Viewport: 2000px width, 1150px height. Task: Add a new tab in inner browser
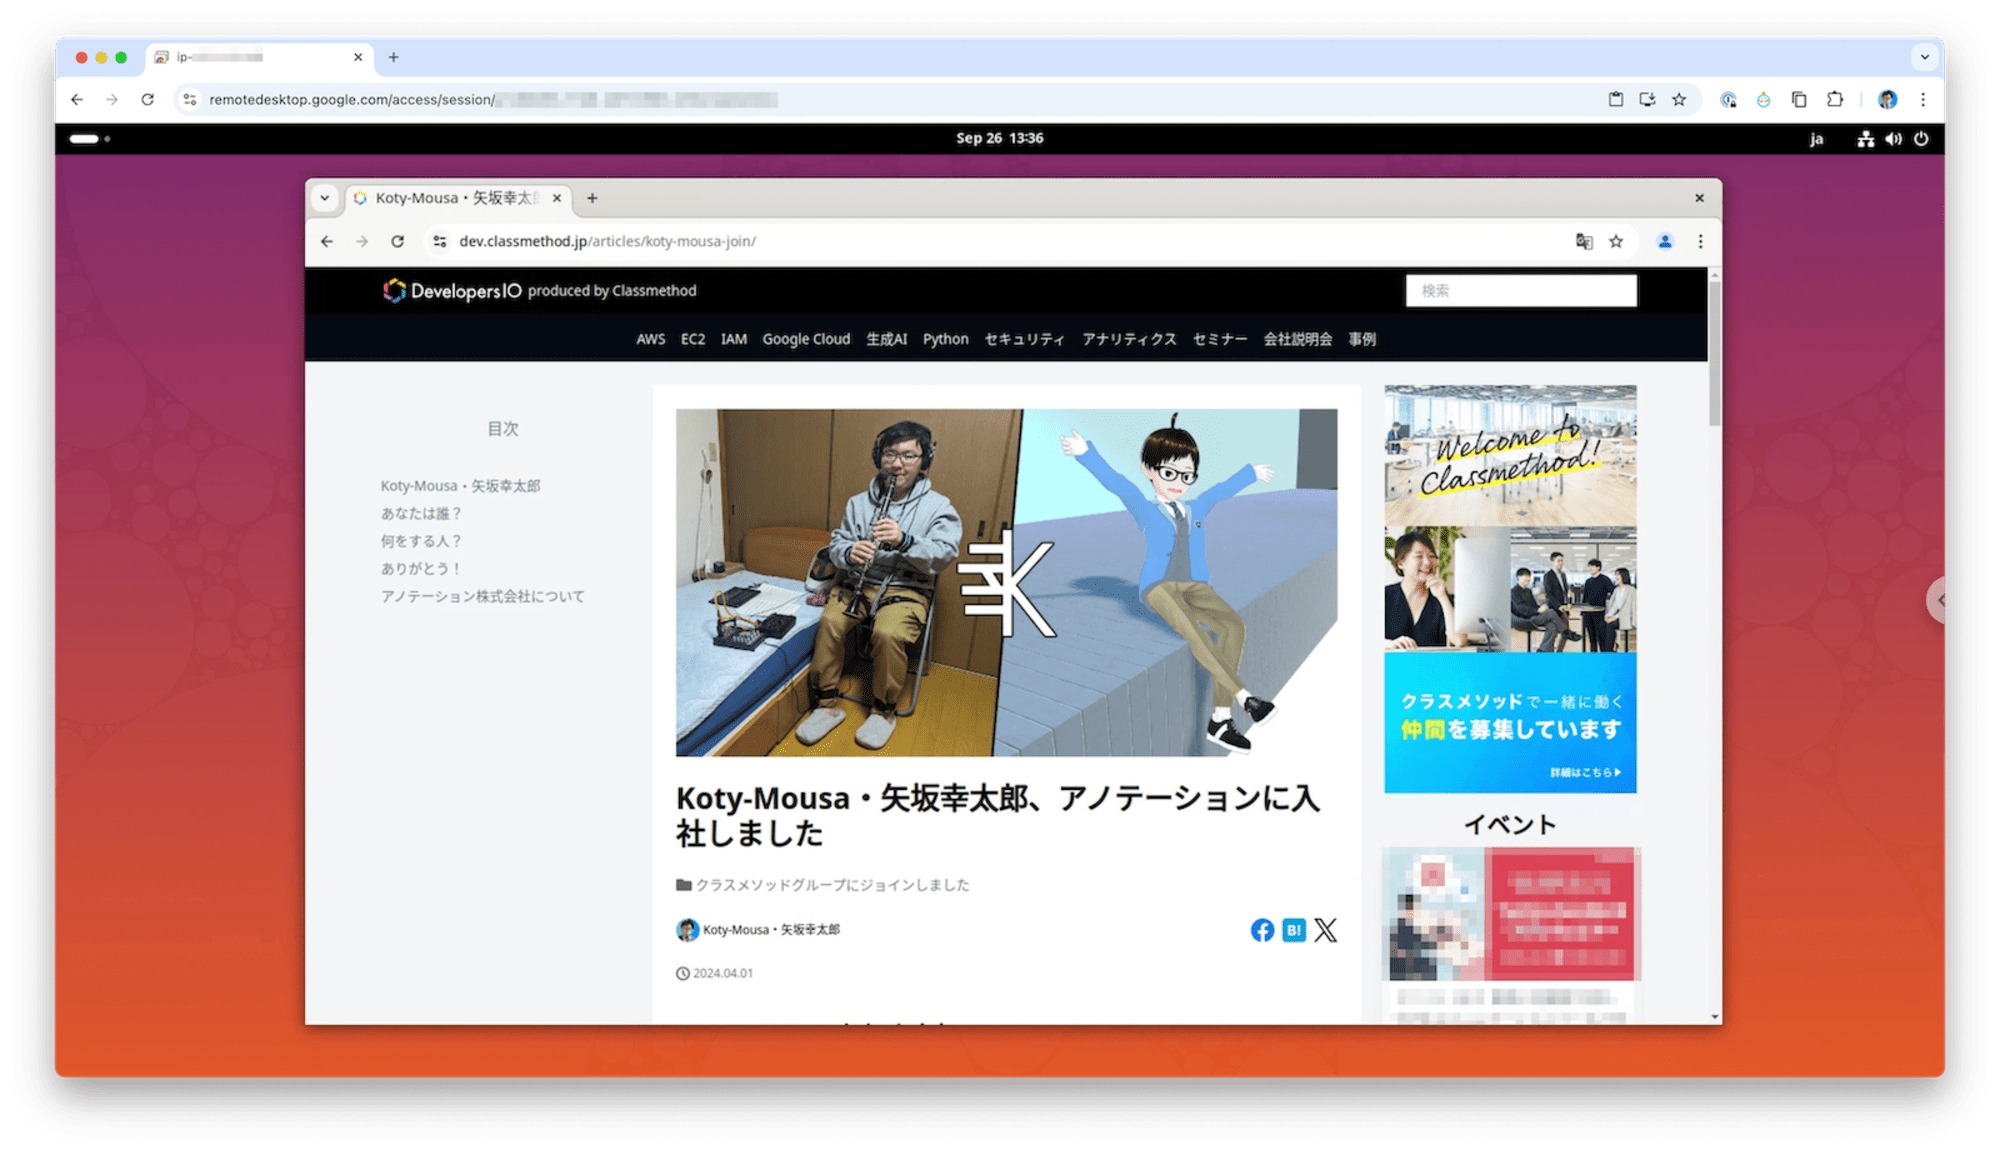pyautogui.click(x=592, y=198)
